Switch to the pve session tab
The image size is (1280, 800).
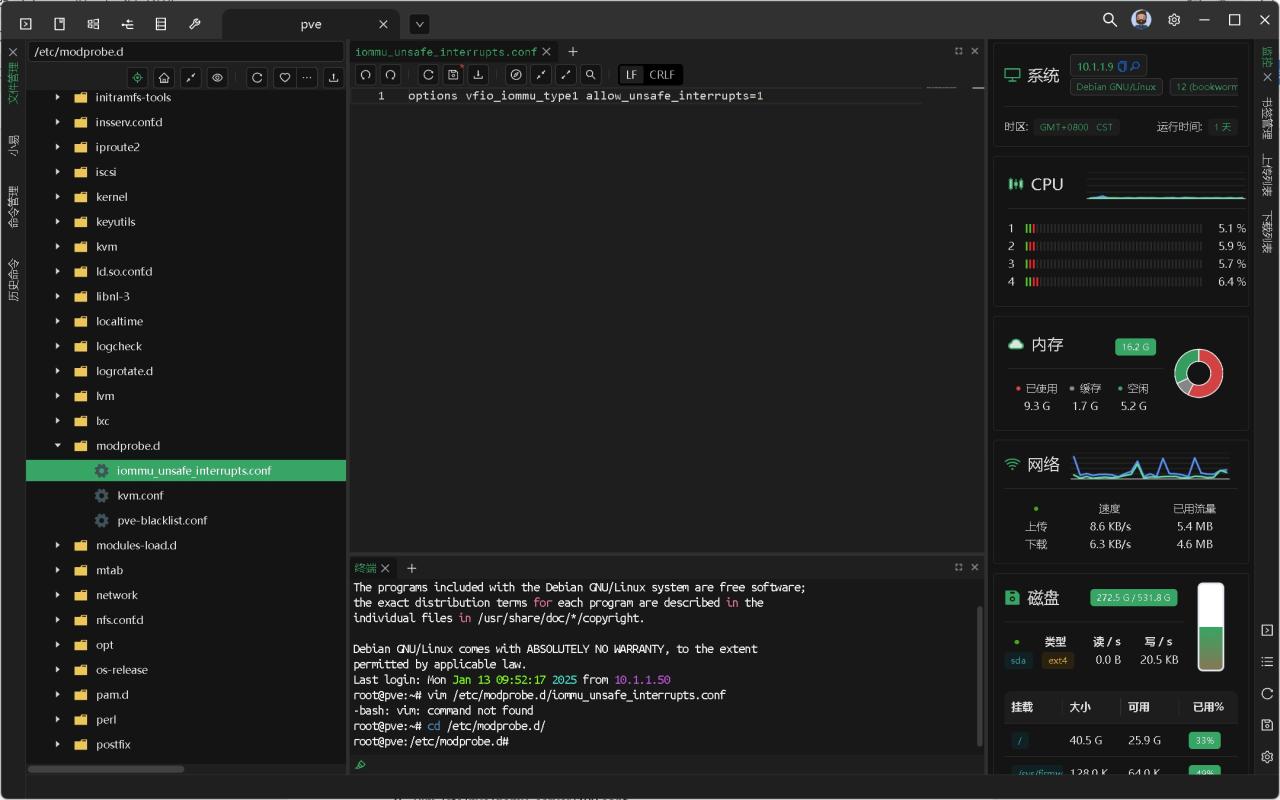click(310, 24)
